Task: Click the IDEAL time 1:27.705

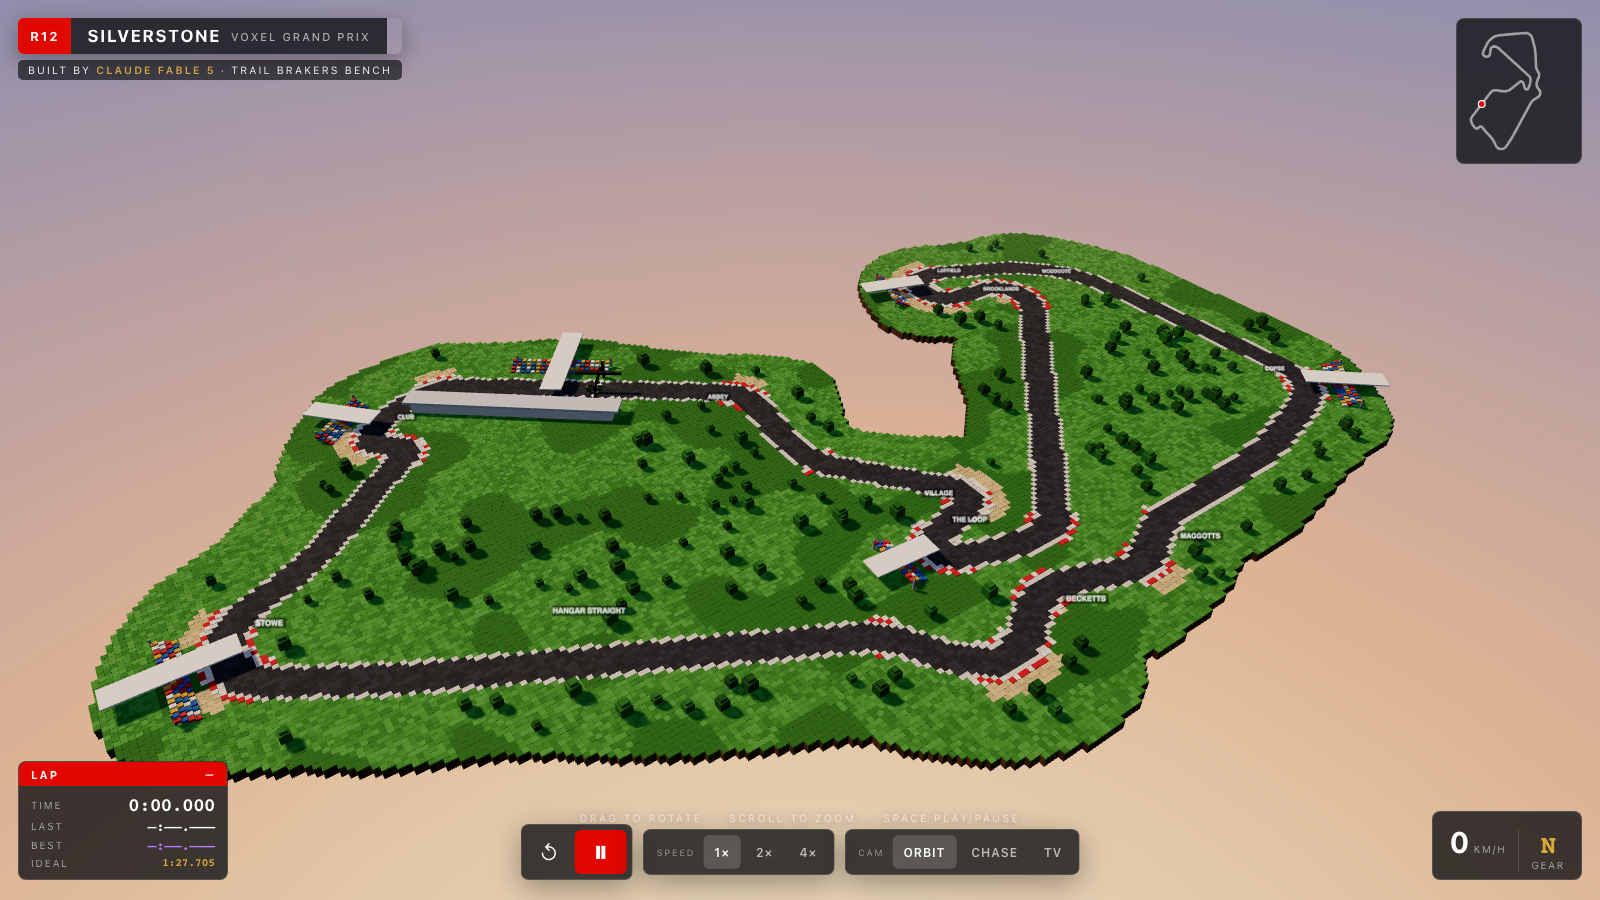Action: click(x=189, y=863)
